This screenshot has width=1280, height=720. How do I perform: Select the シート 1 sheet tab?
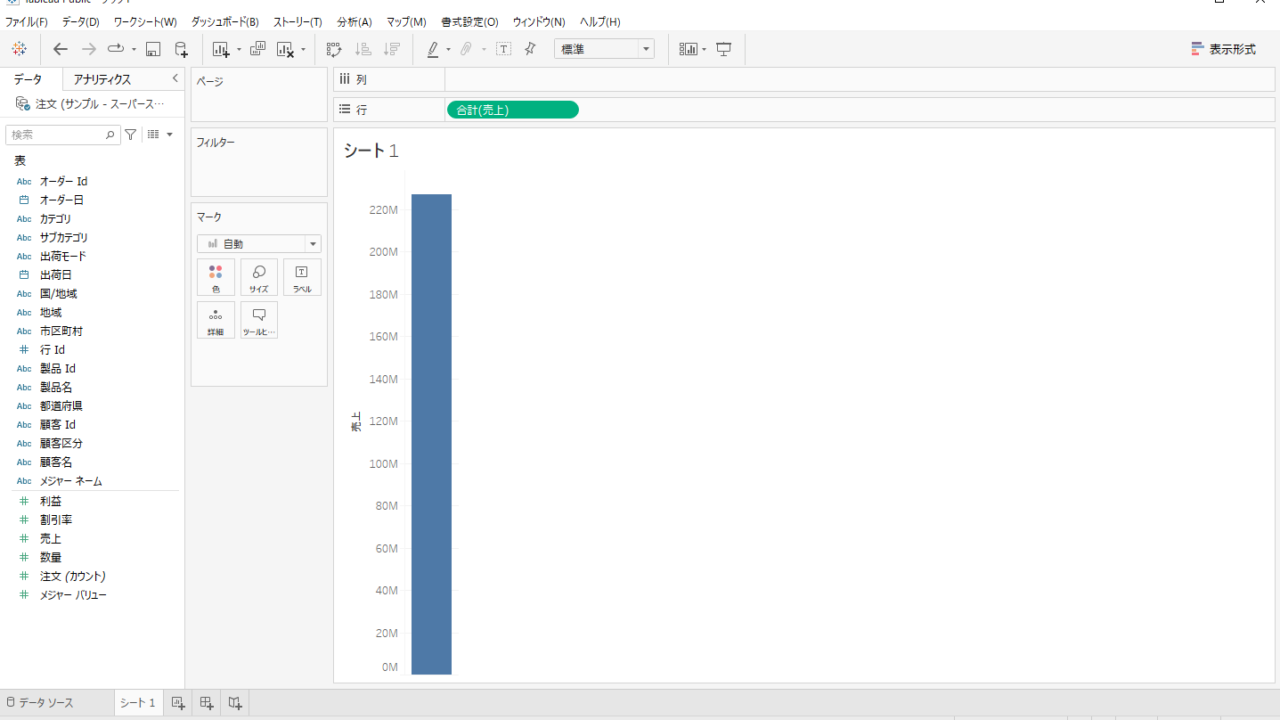(x=138, y=703)
